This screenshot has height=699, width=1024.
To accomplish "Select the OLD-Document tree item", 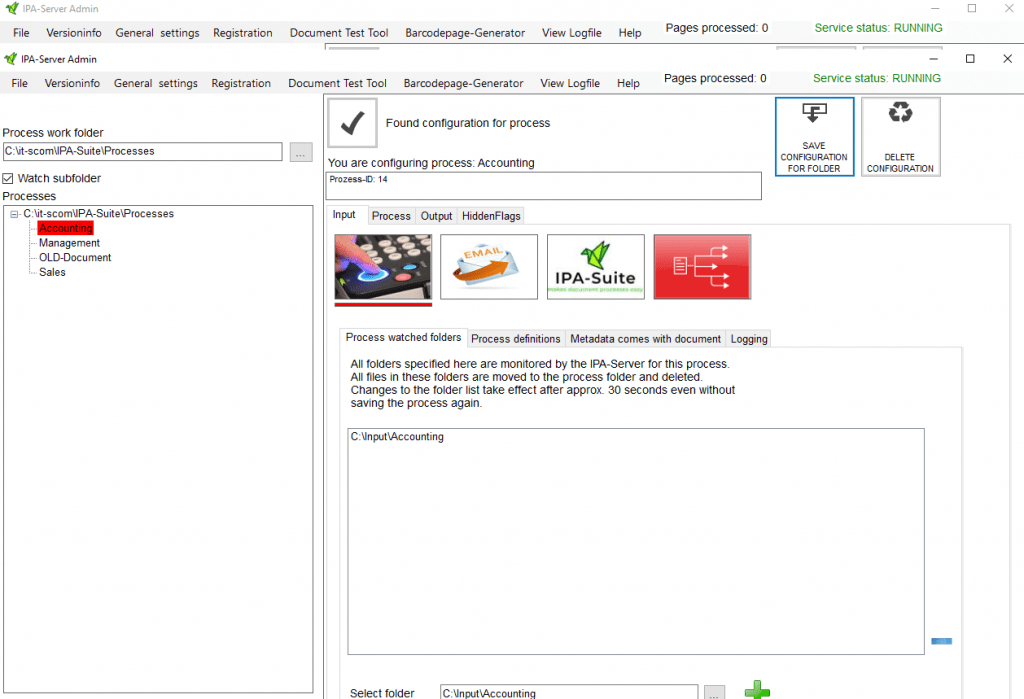I will [x=75, y=258].
